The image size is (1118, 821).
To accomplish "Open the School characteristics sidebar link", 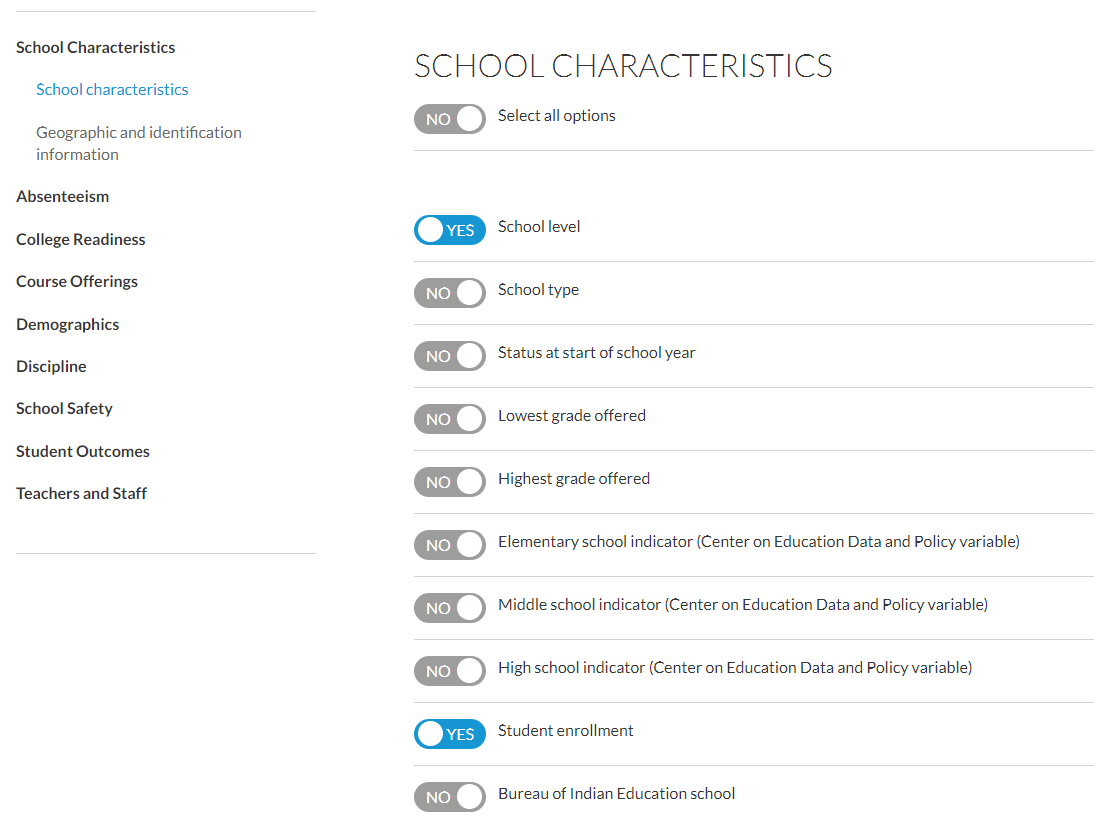I will click(112, 90).
